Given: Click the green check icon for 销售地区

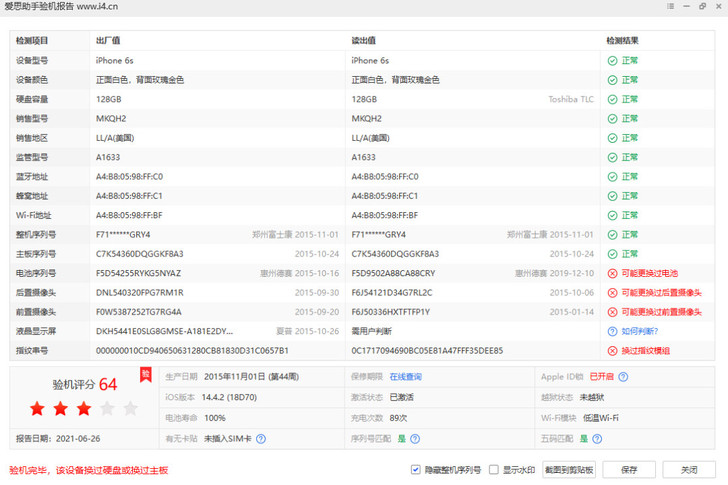Looking at the screenshot, I should pyautogui.click(x=612, y=138).
